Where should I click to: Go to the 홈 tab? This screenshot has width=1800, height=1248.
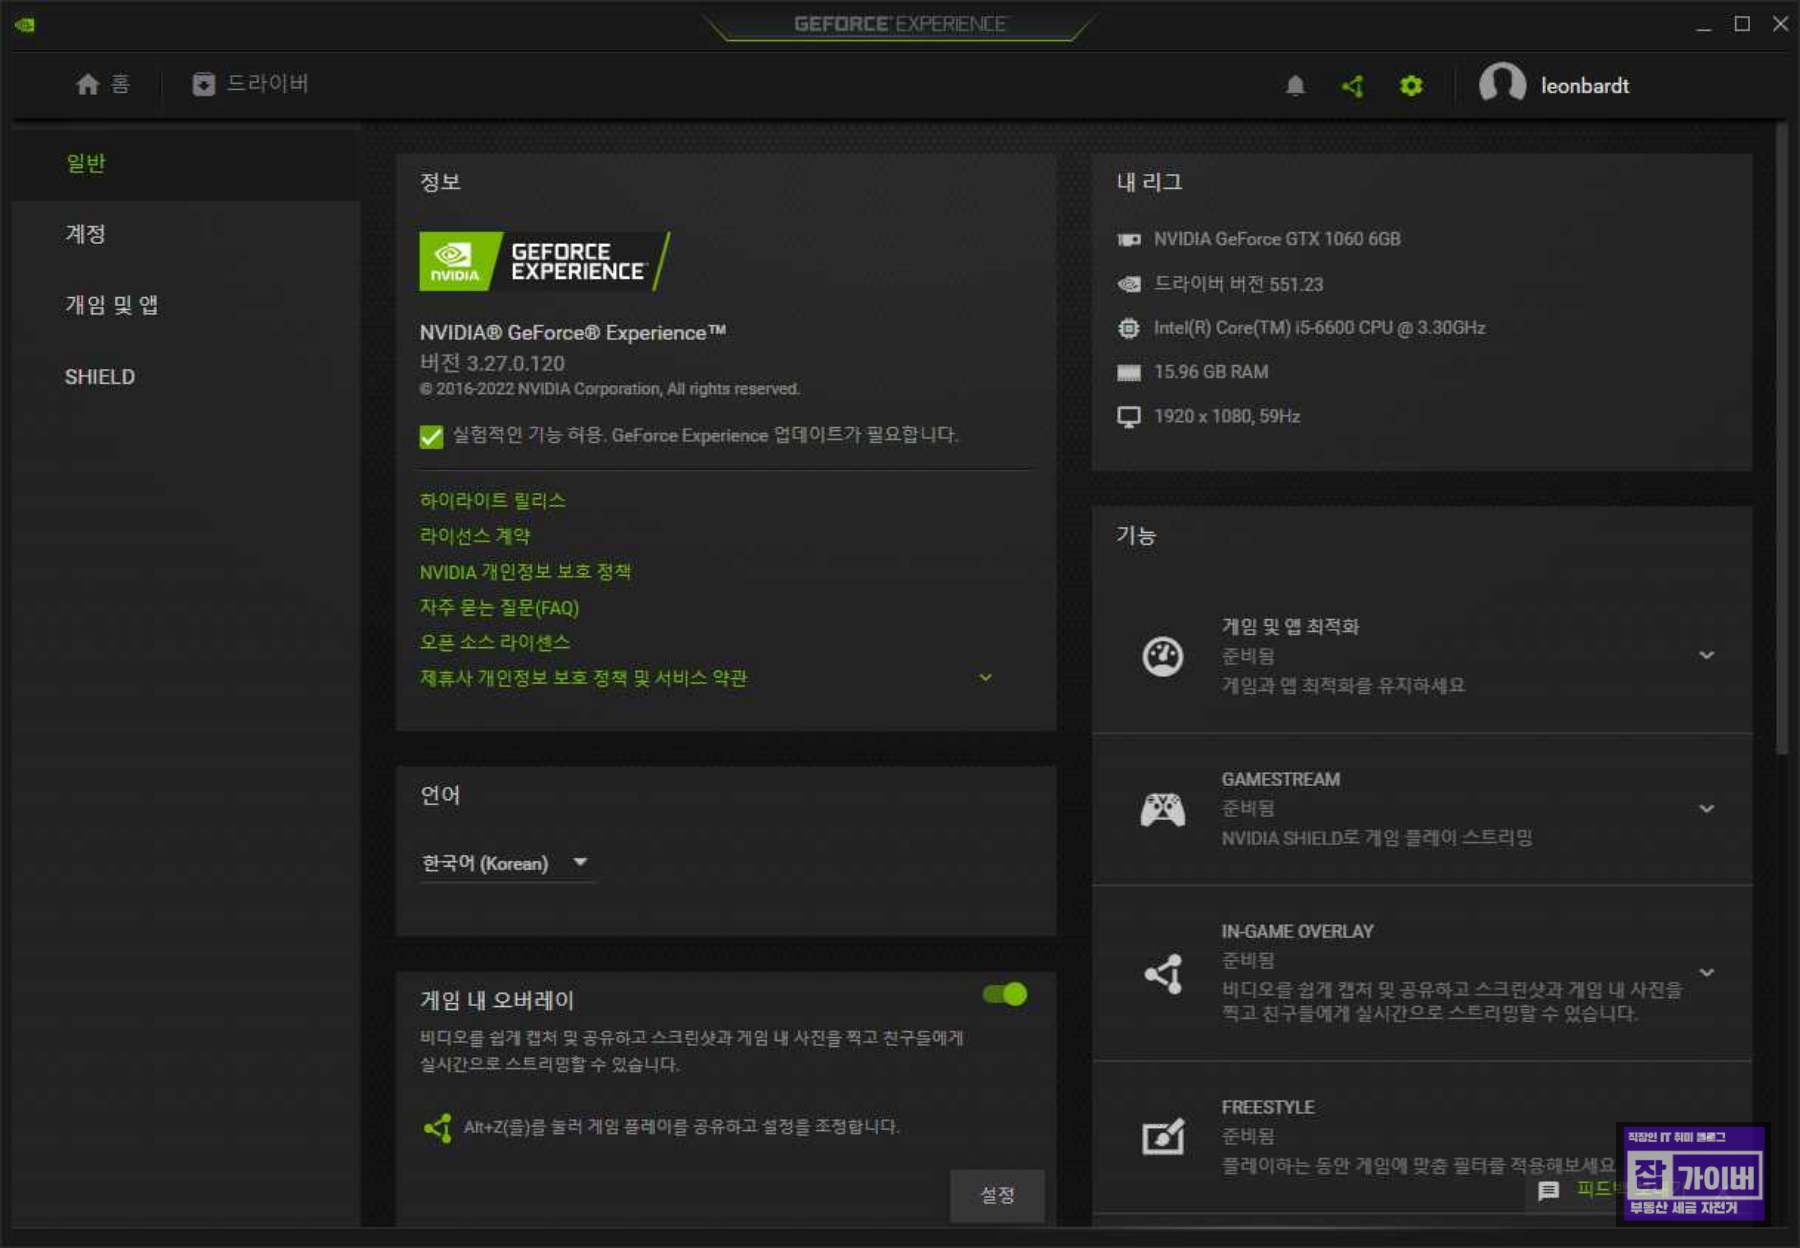coord(103,84)
